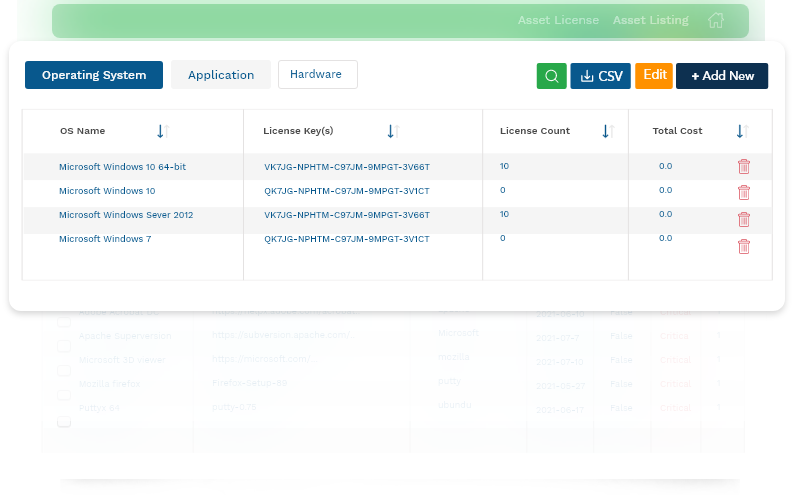This screenshot has height=495, width=794.
Task: Click 'Mozilla firefox' in the background list
Action: tap(109, 384)
